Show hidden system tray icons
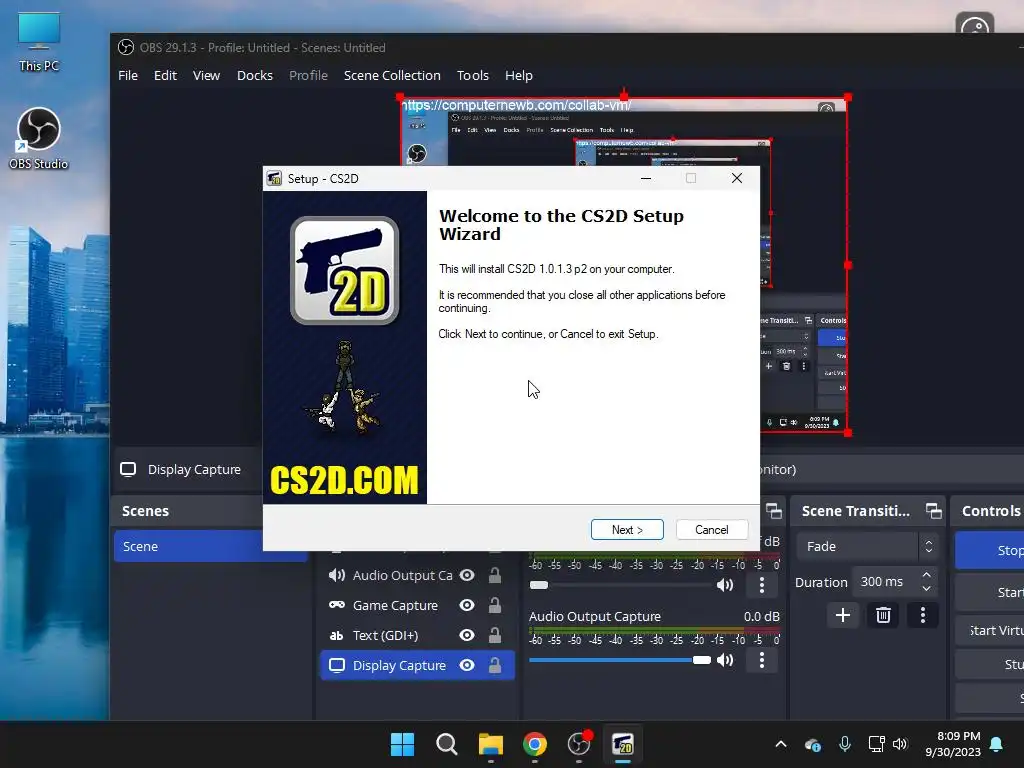 click(x=781, y=744)
